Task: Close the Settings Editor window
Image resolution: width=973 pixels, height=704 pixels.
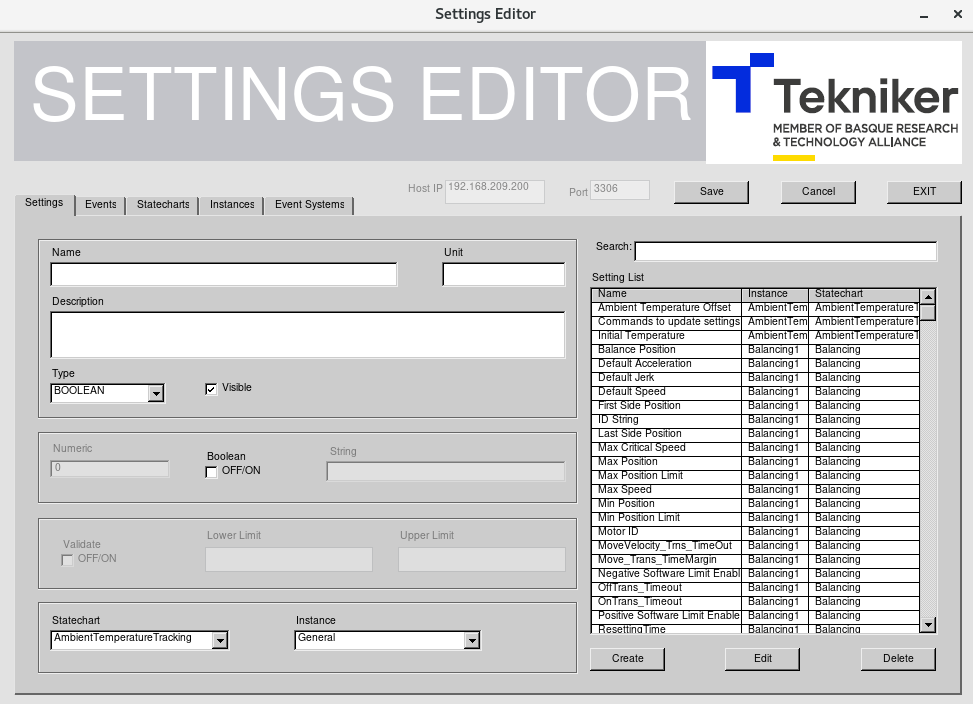Action: [957, 14]
